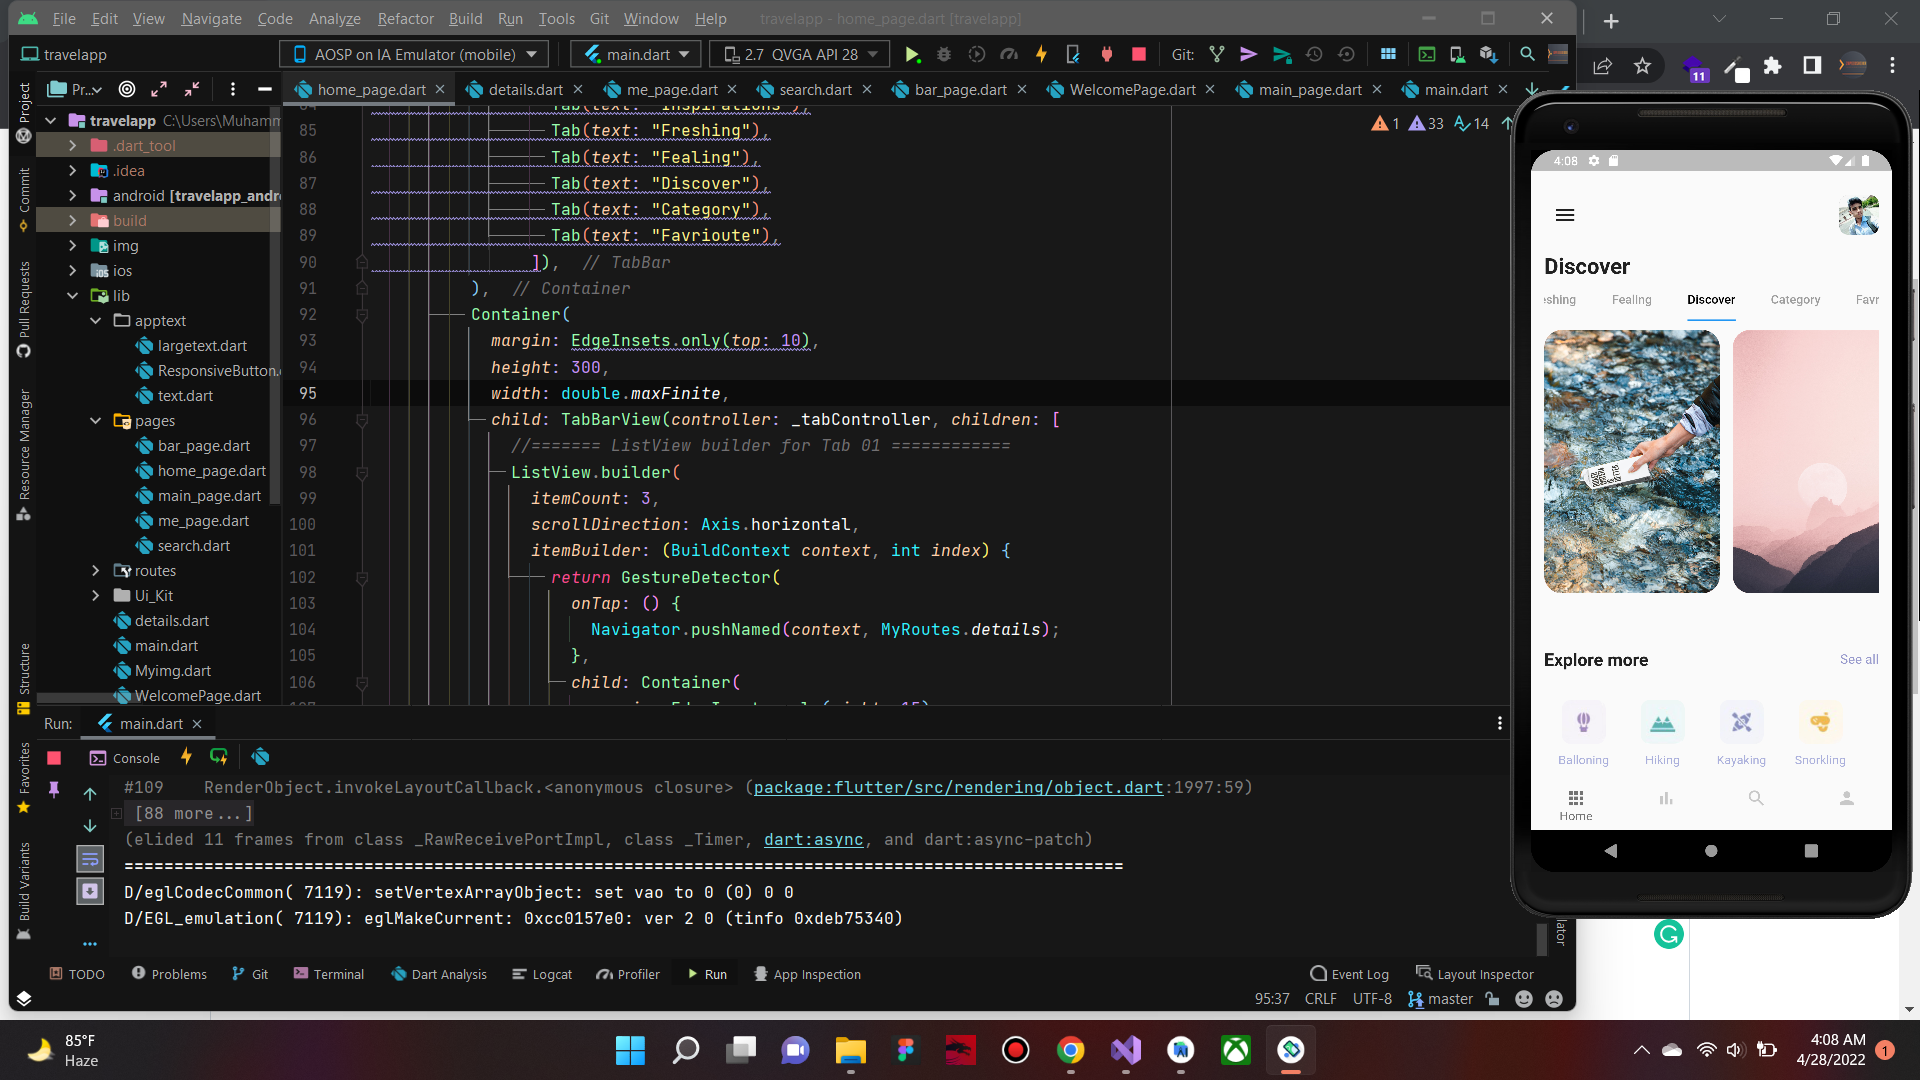
Task: Open Event Log in status bar
Action: tap(1350, 974)
